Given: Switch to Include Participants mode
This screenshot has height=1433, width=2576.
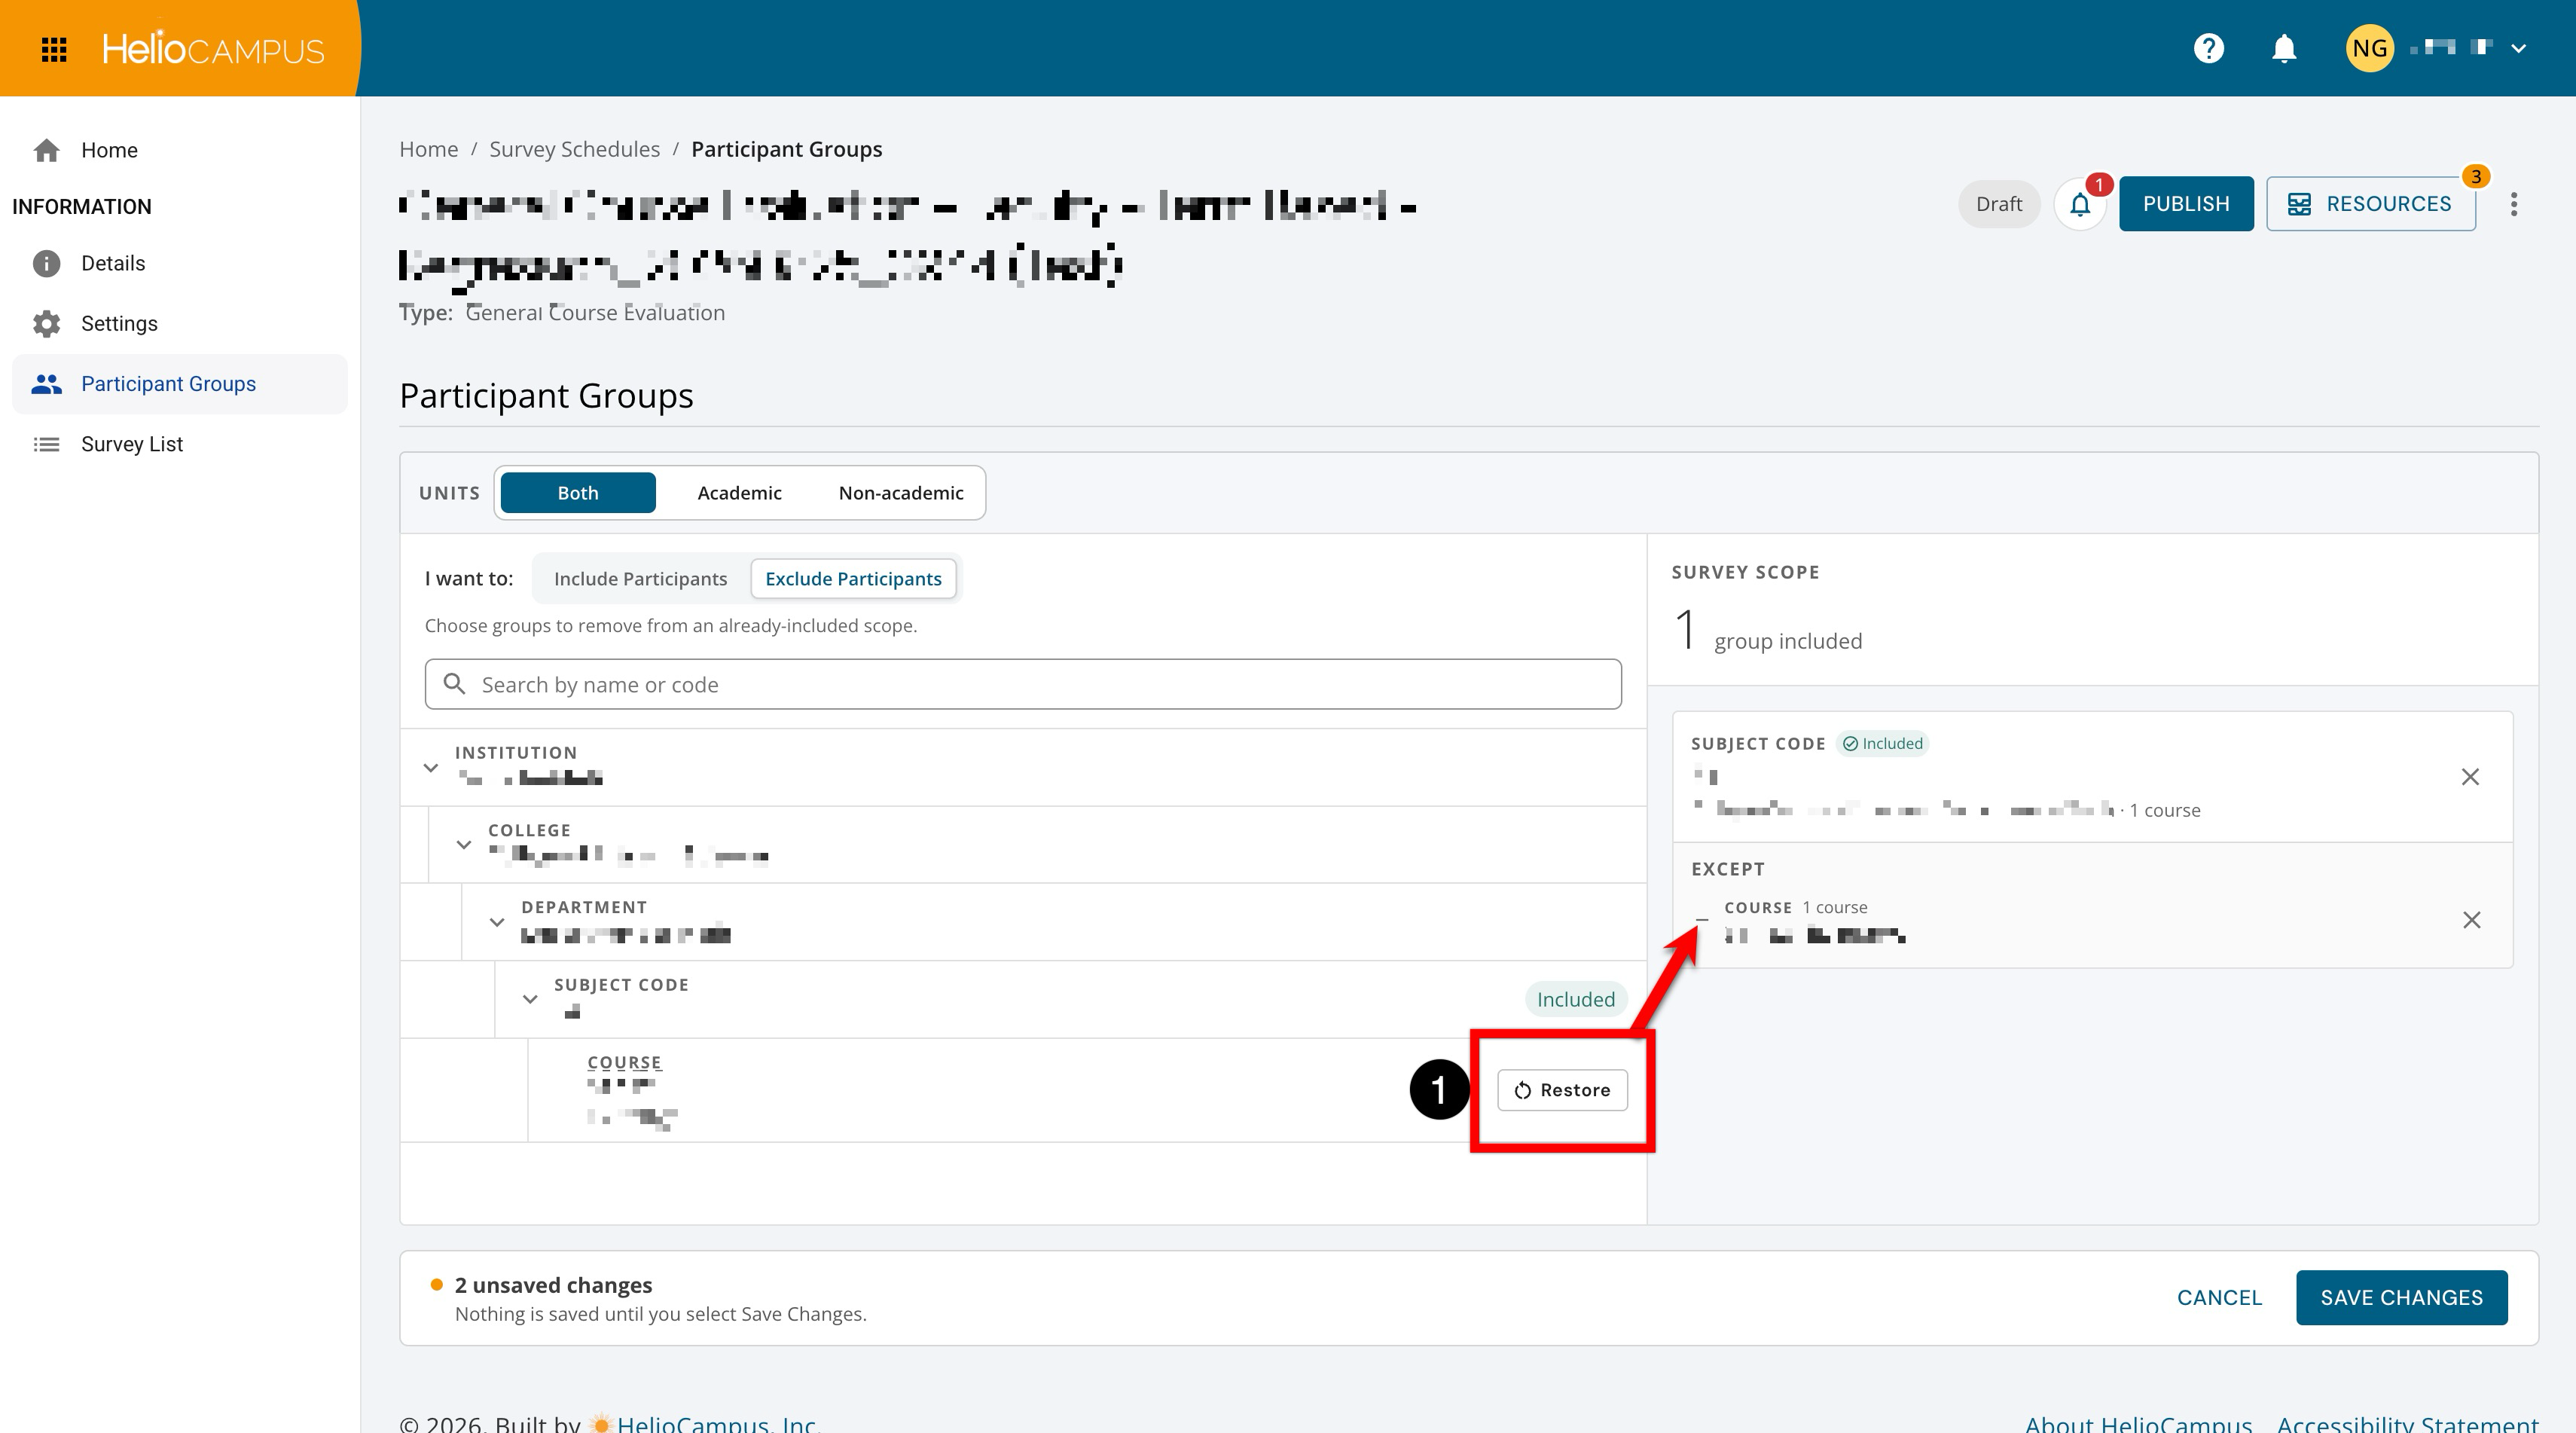Looking at the screenshot, I should point(640,579).
